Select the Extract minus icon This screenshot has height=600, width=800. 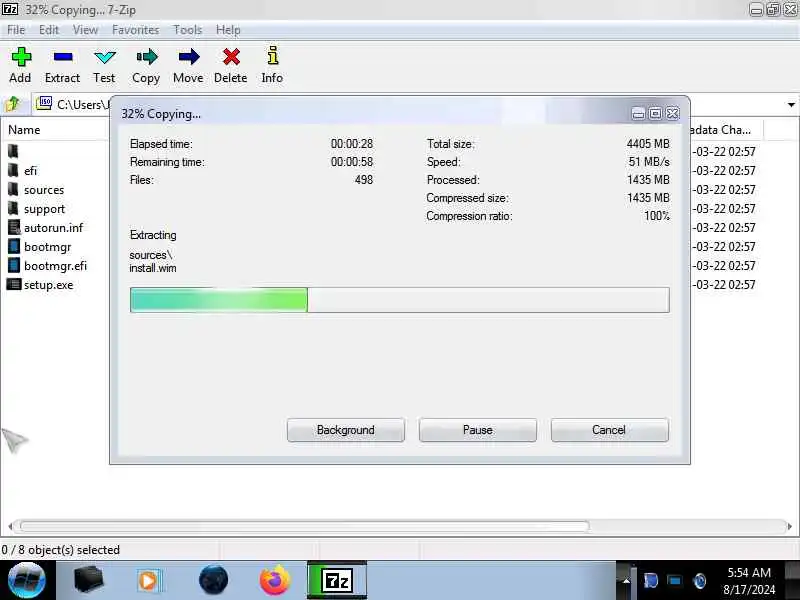[x=63, y=57]
